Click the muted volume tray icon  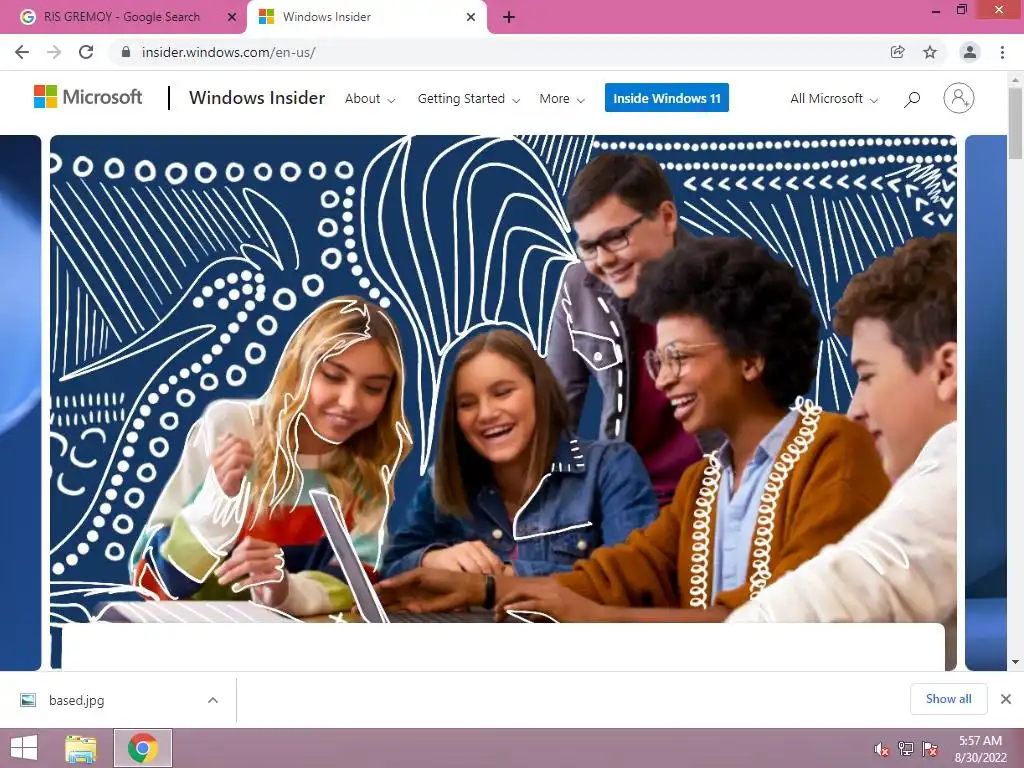point(882,749)
